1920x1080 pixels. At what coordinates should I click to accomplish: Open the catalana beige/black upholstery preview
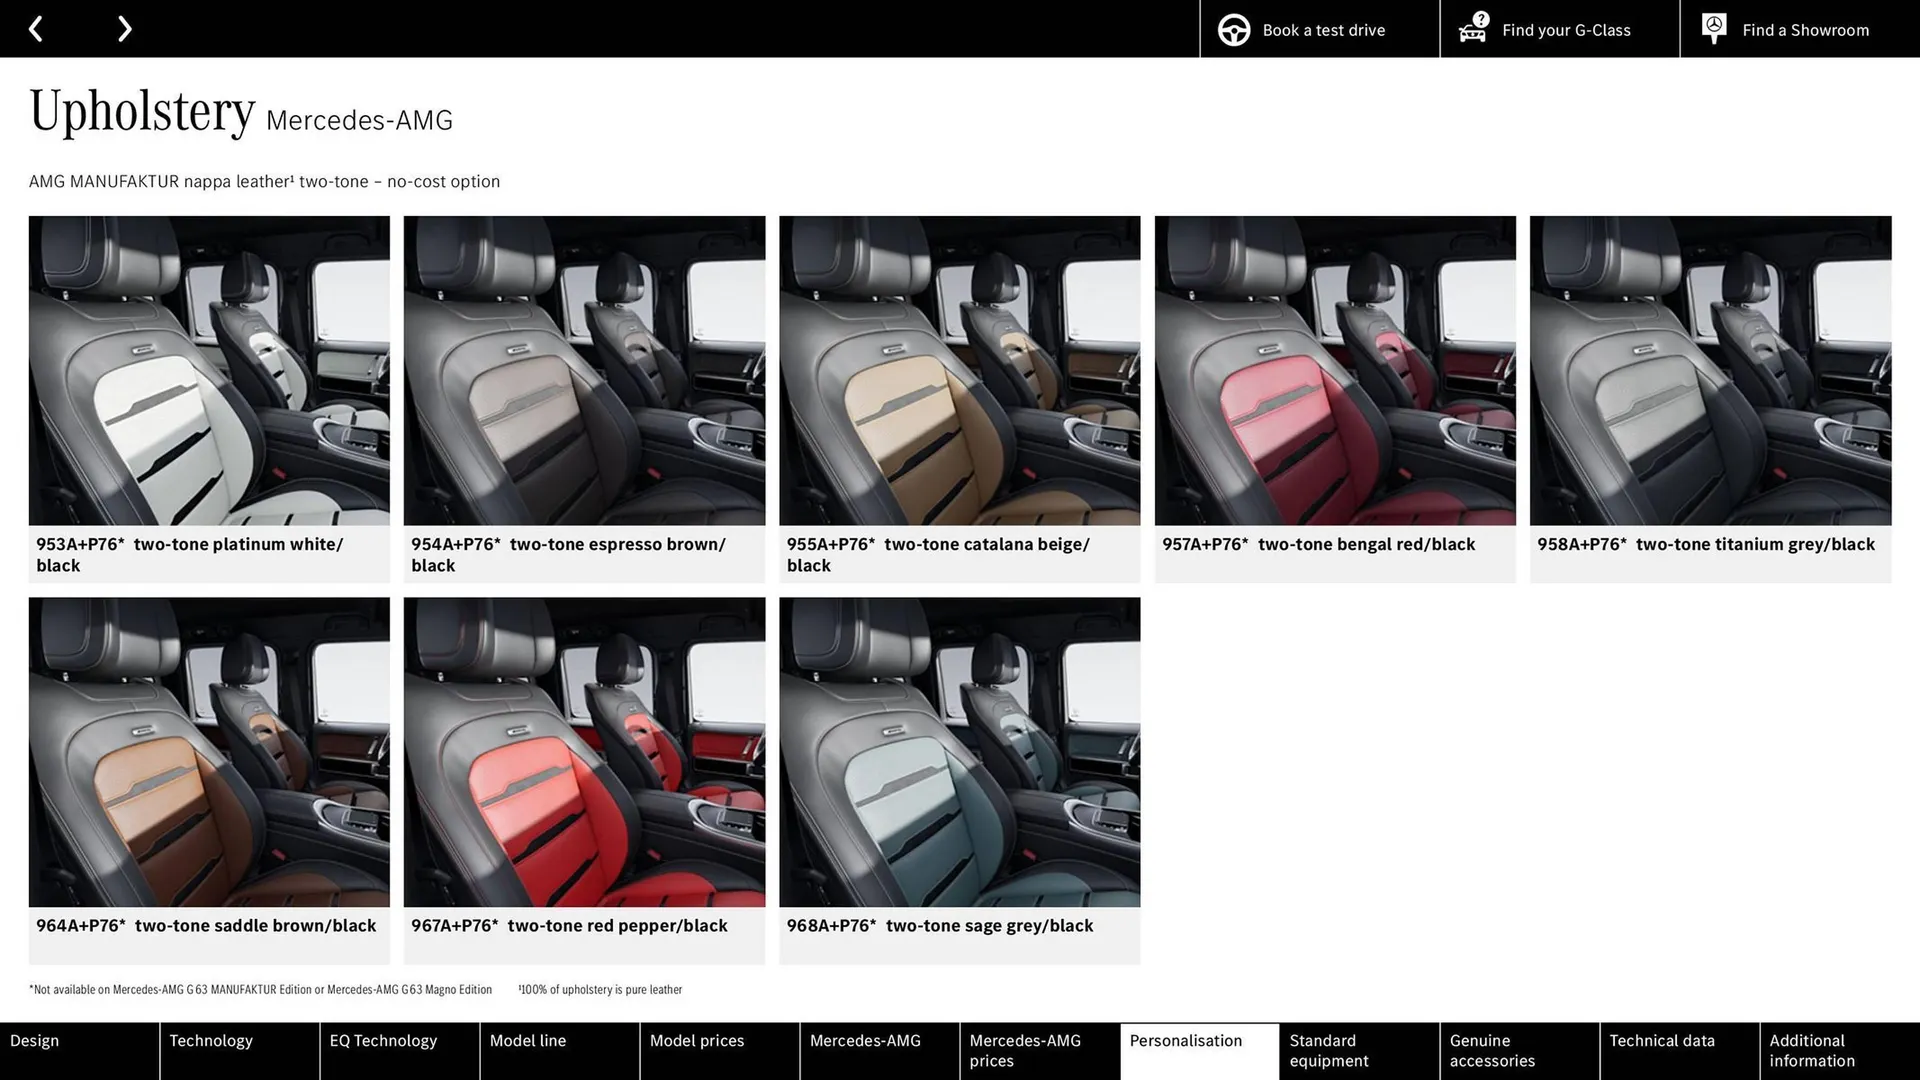coord(958,370)
